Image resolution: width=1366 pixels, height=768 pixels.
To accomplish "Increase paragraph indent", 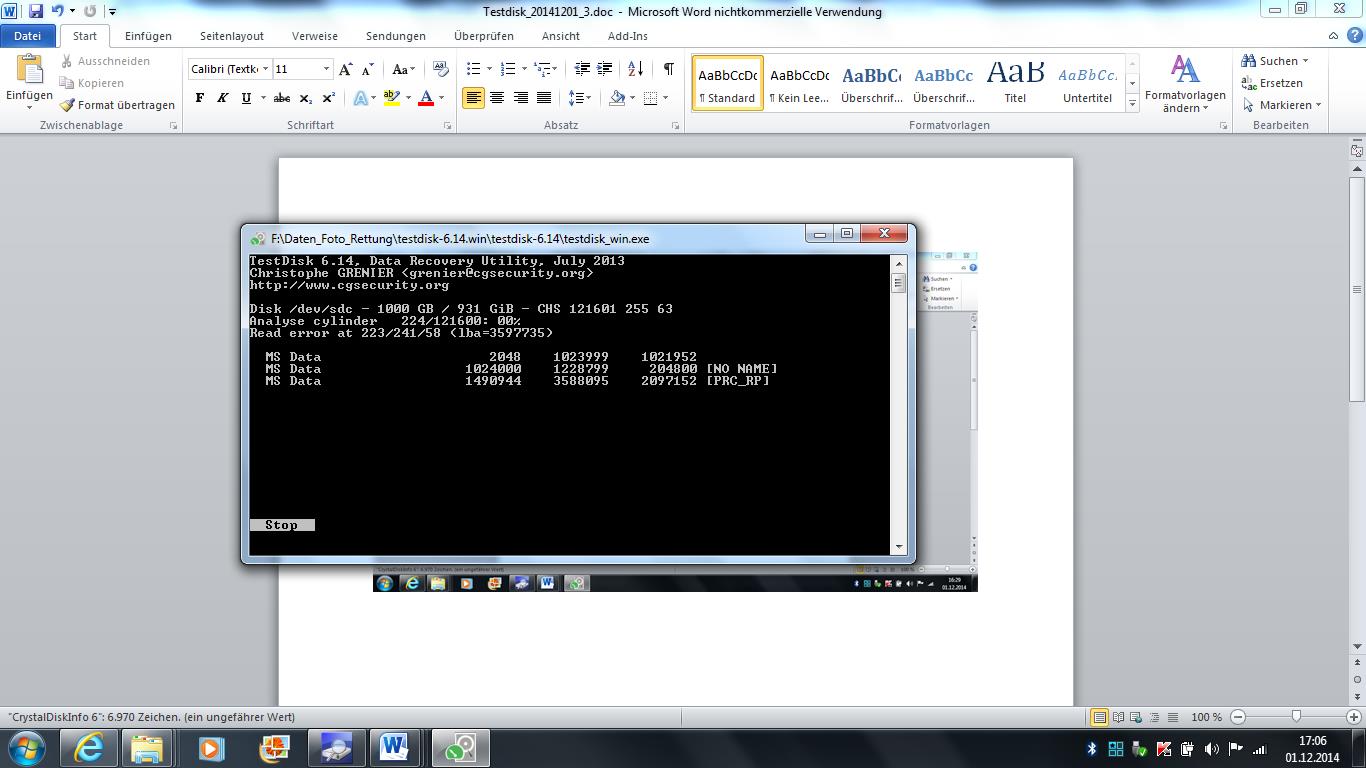I will (605, 69).
